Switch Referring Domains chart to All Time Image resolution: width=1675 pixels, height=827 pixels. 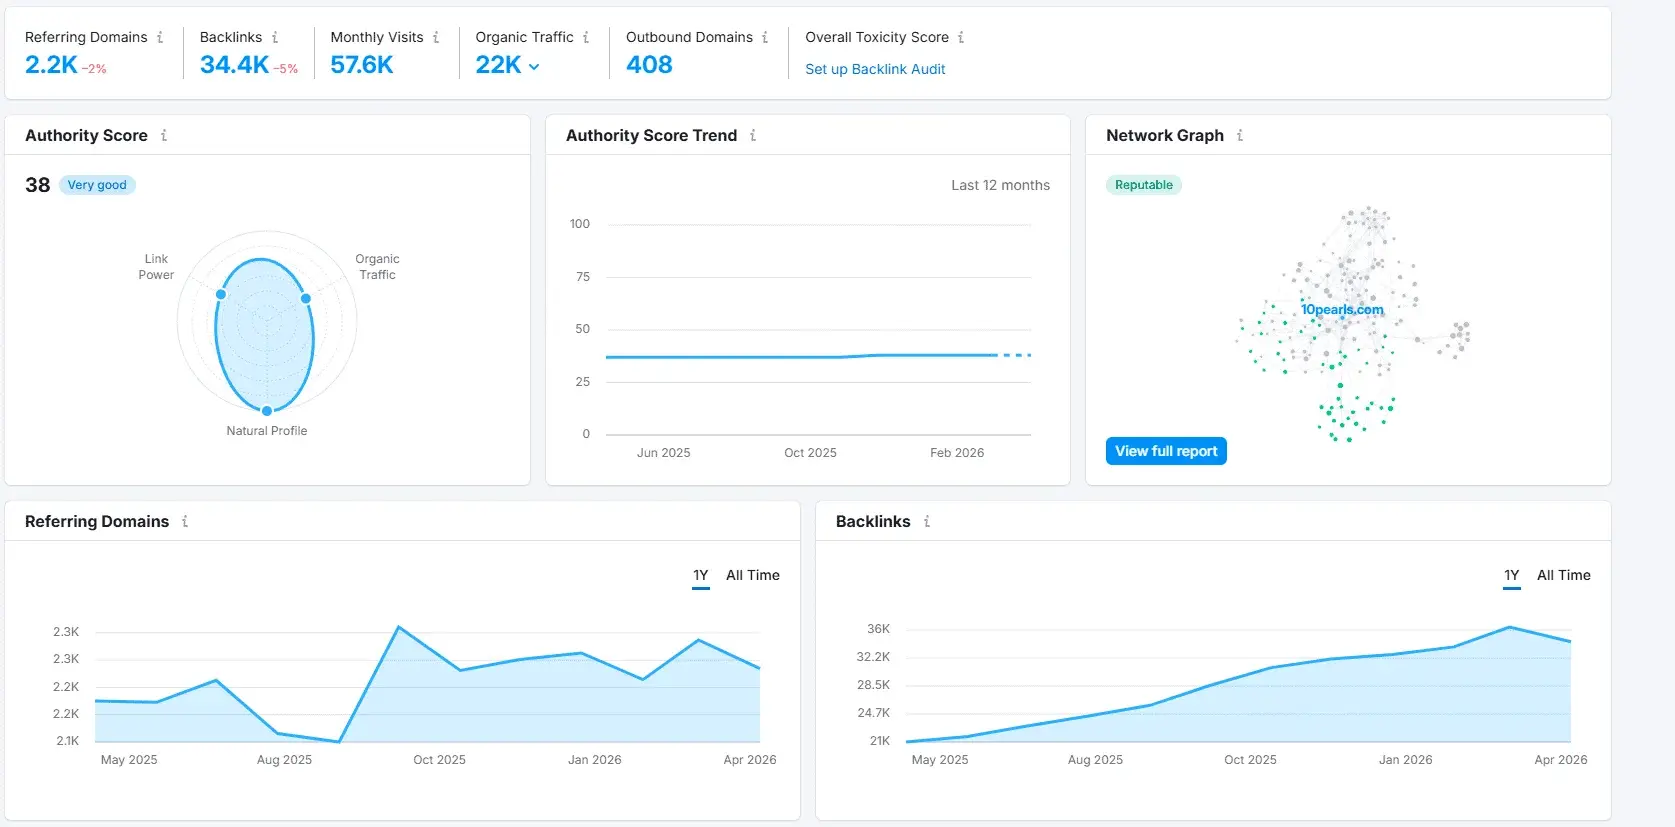752,575
